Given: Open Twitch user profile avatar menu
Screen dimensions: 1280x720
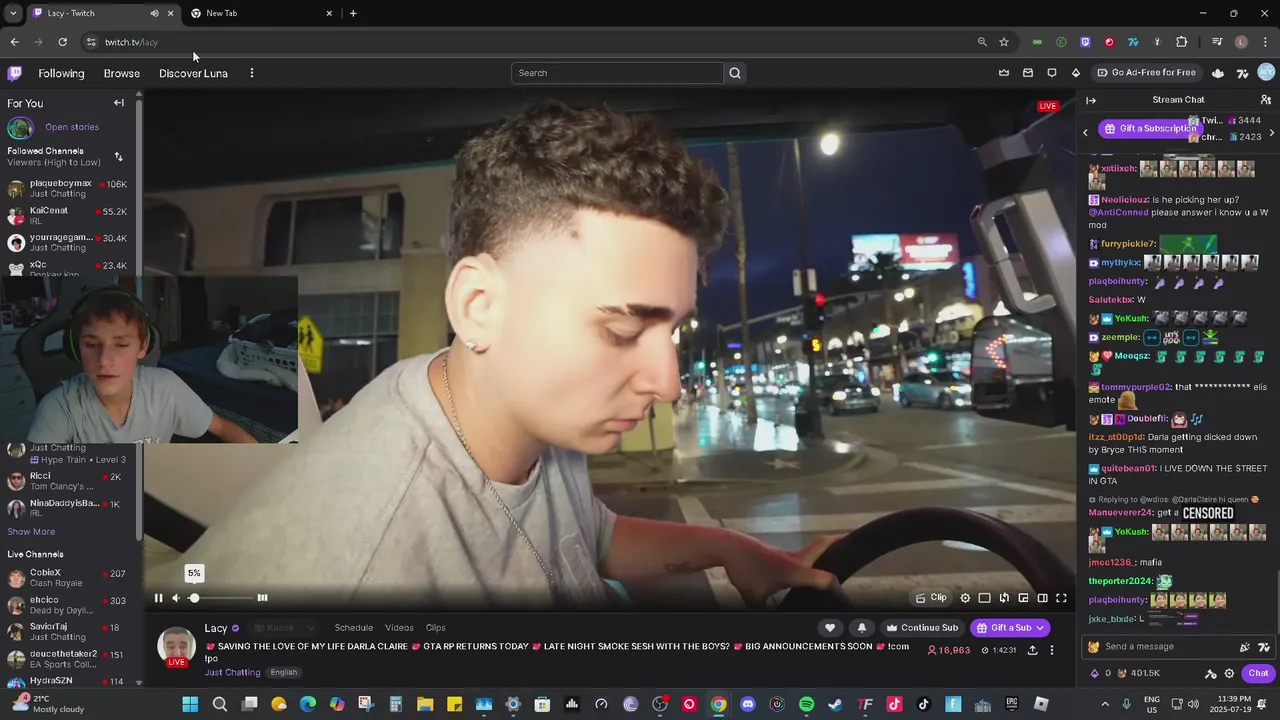Looking at the screenshot, I should 1266,73.
